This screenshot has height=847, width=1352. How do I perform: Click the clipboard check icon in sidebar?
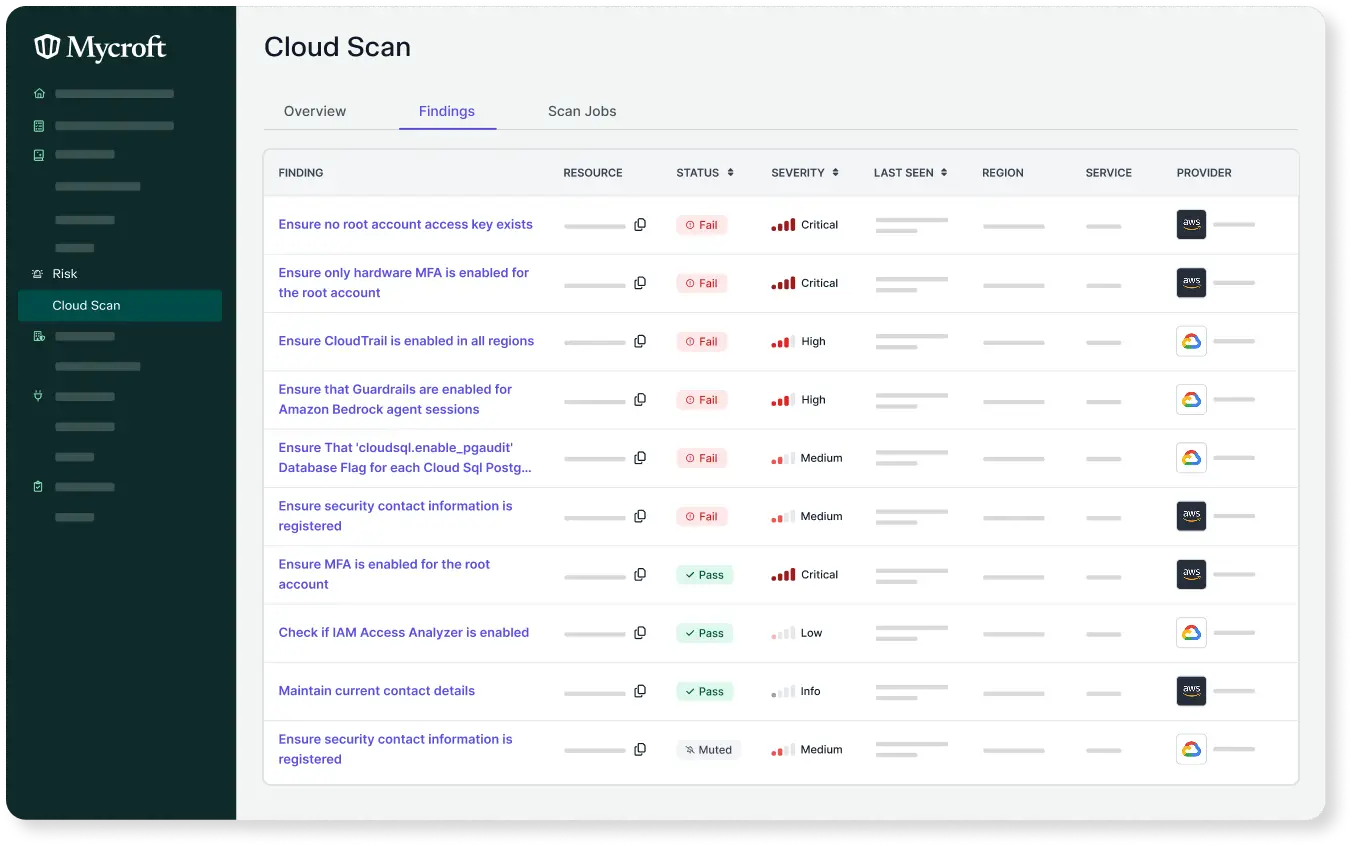pyautogui.click(x=39, y=487)
